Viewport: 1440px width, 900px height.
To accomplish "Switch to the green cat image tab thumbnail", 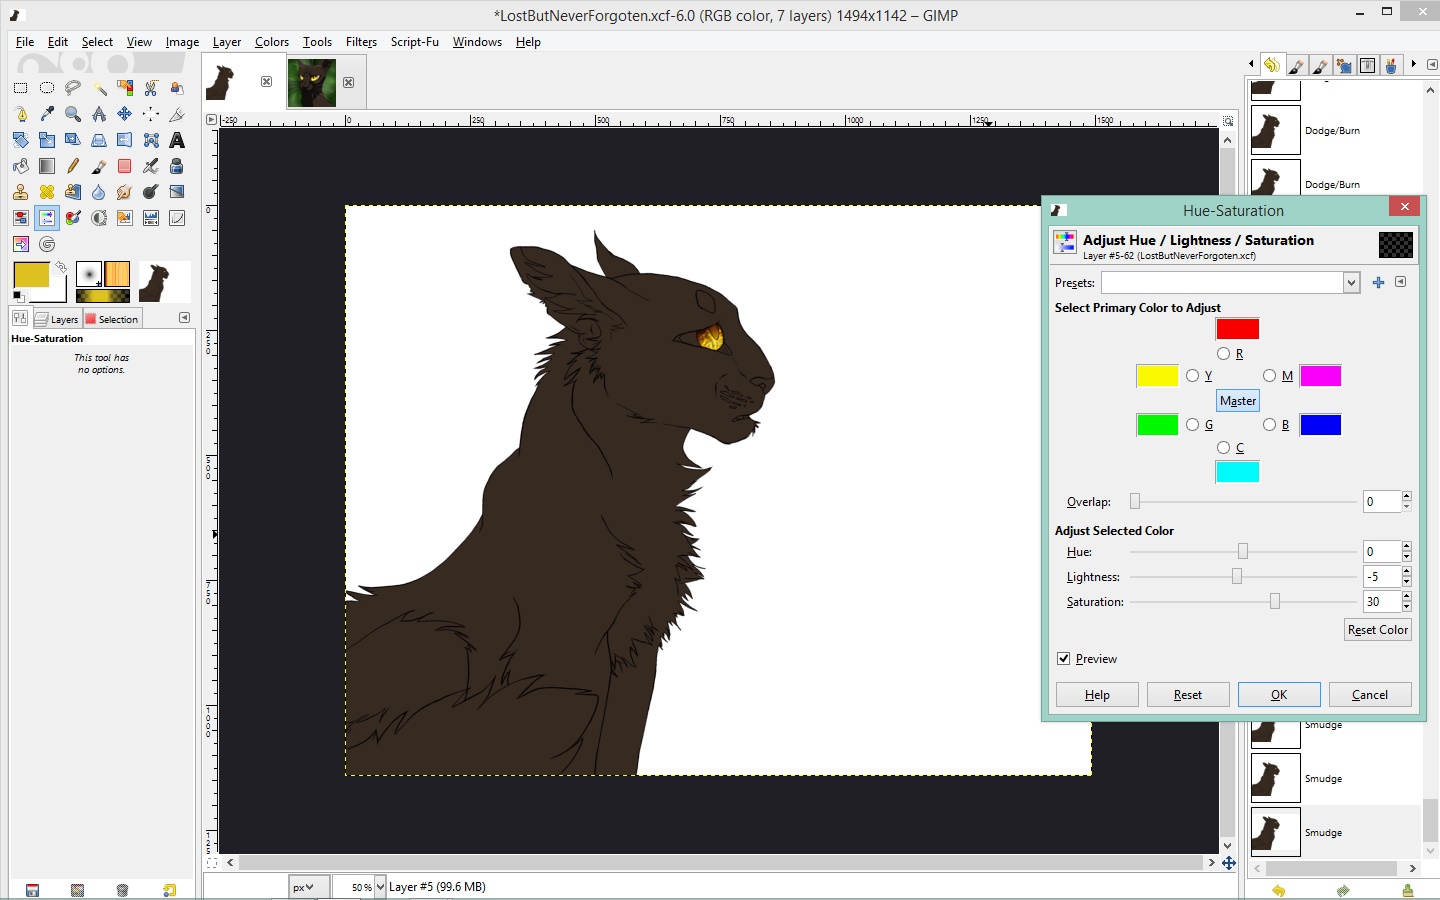I will click(312, 82).
